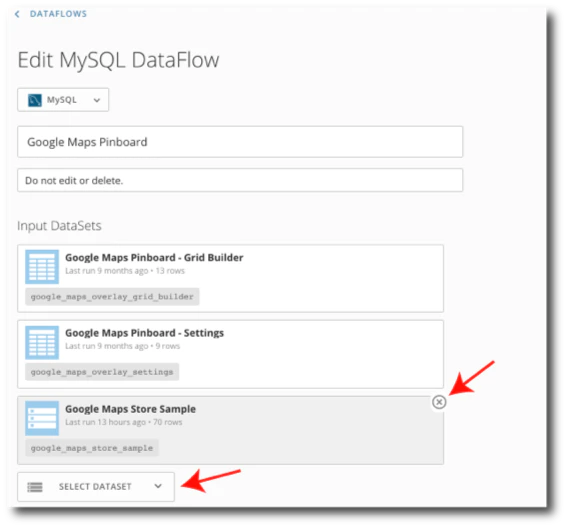Click the back chevron beside DATAFLOWS
This screenshot has width=564, height=525.
17,14
